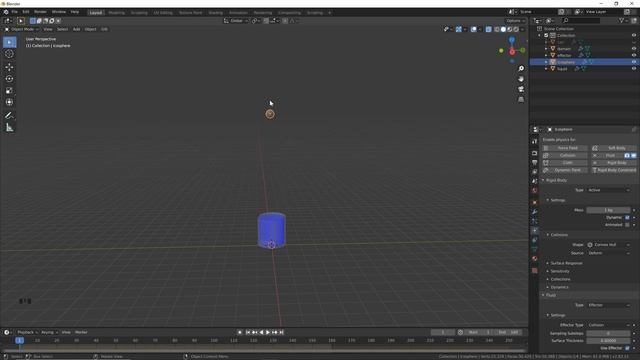Click frame 100 on the timeline
This screenshot has width=640, height=360.
tap(214, 340)
